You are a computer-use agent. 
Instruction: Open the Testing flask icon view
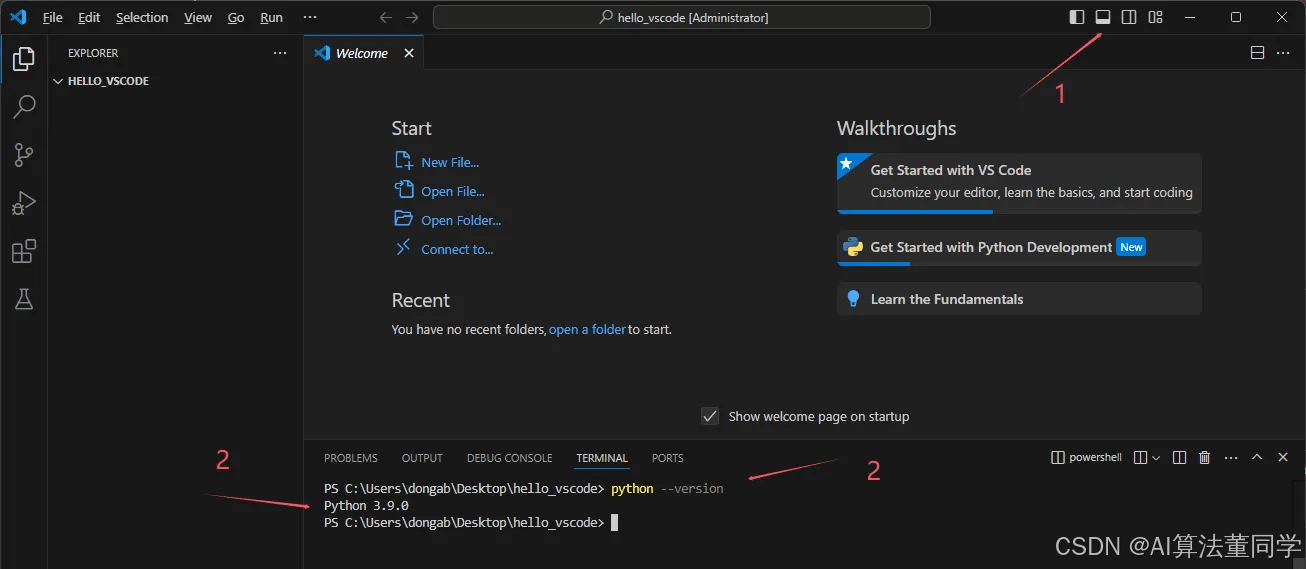(24, 298)
